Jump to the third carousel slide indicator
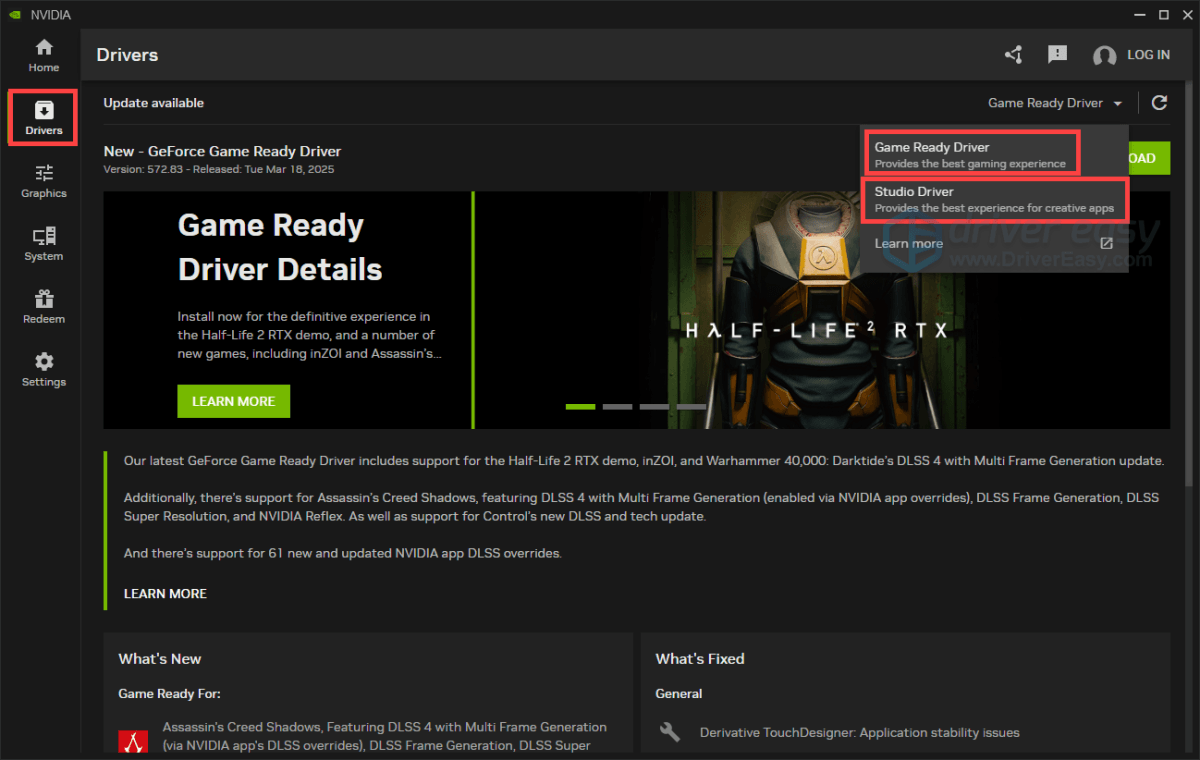The image size is (1200, 760). [x=654, y=407]
